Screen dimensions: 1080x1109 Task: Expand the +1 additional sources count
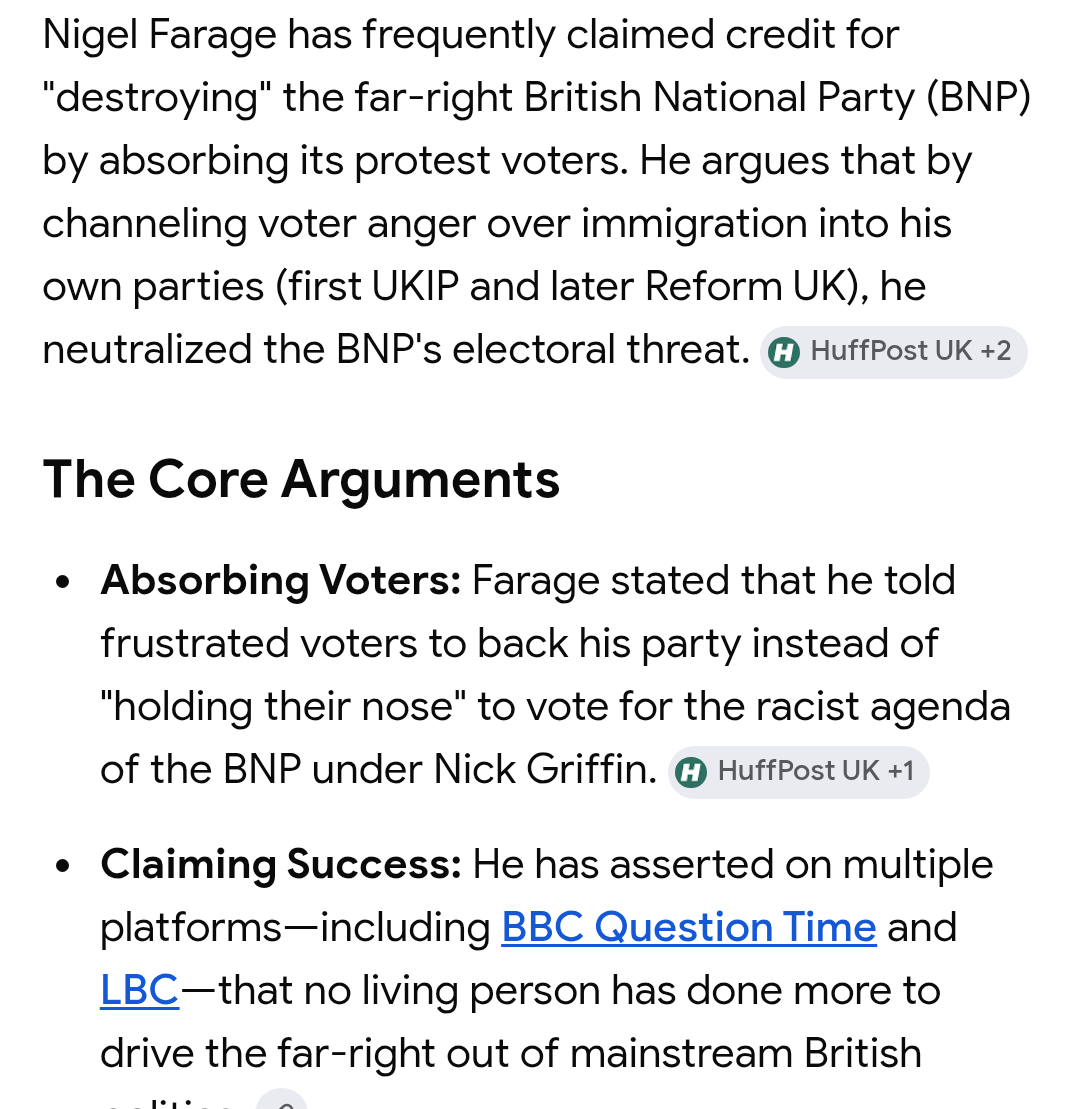901,770
